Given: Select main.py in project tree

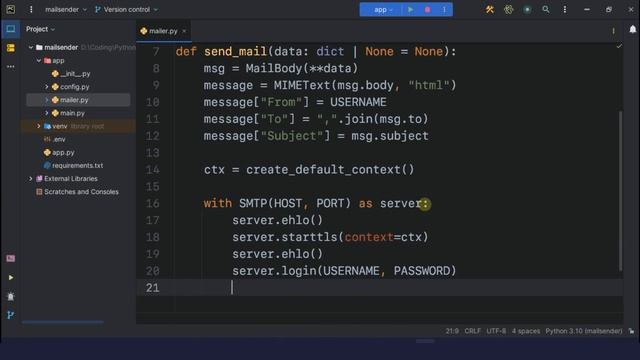Looking at the screenshot, I should click(68, 113).
